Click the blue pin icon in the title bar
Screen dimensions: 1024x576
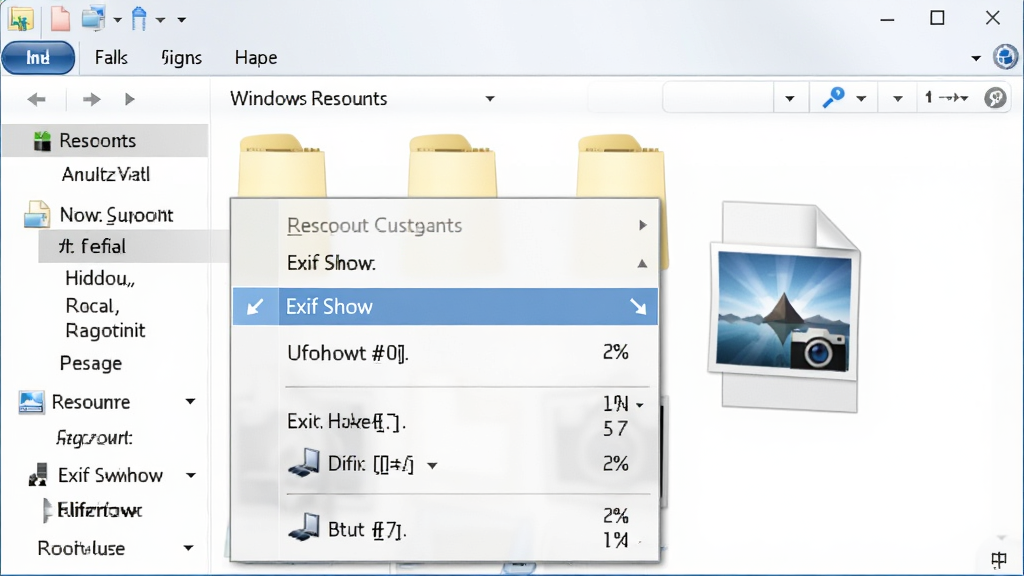[x=139, y=19]
